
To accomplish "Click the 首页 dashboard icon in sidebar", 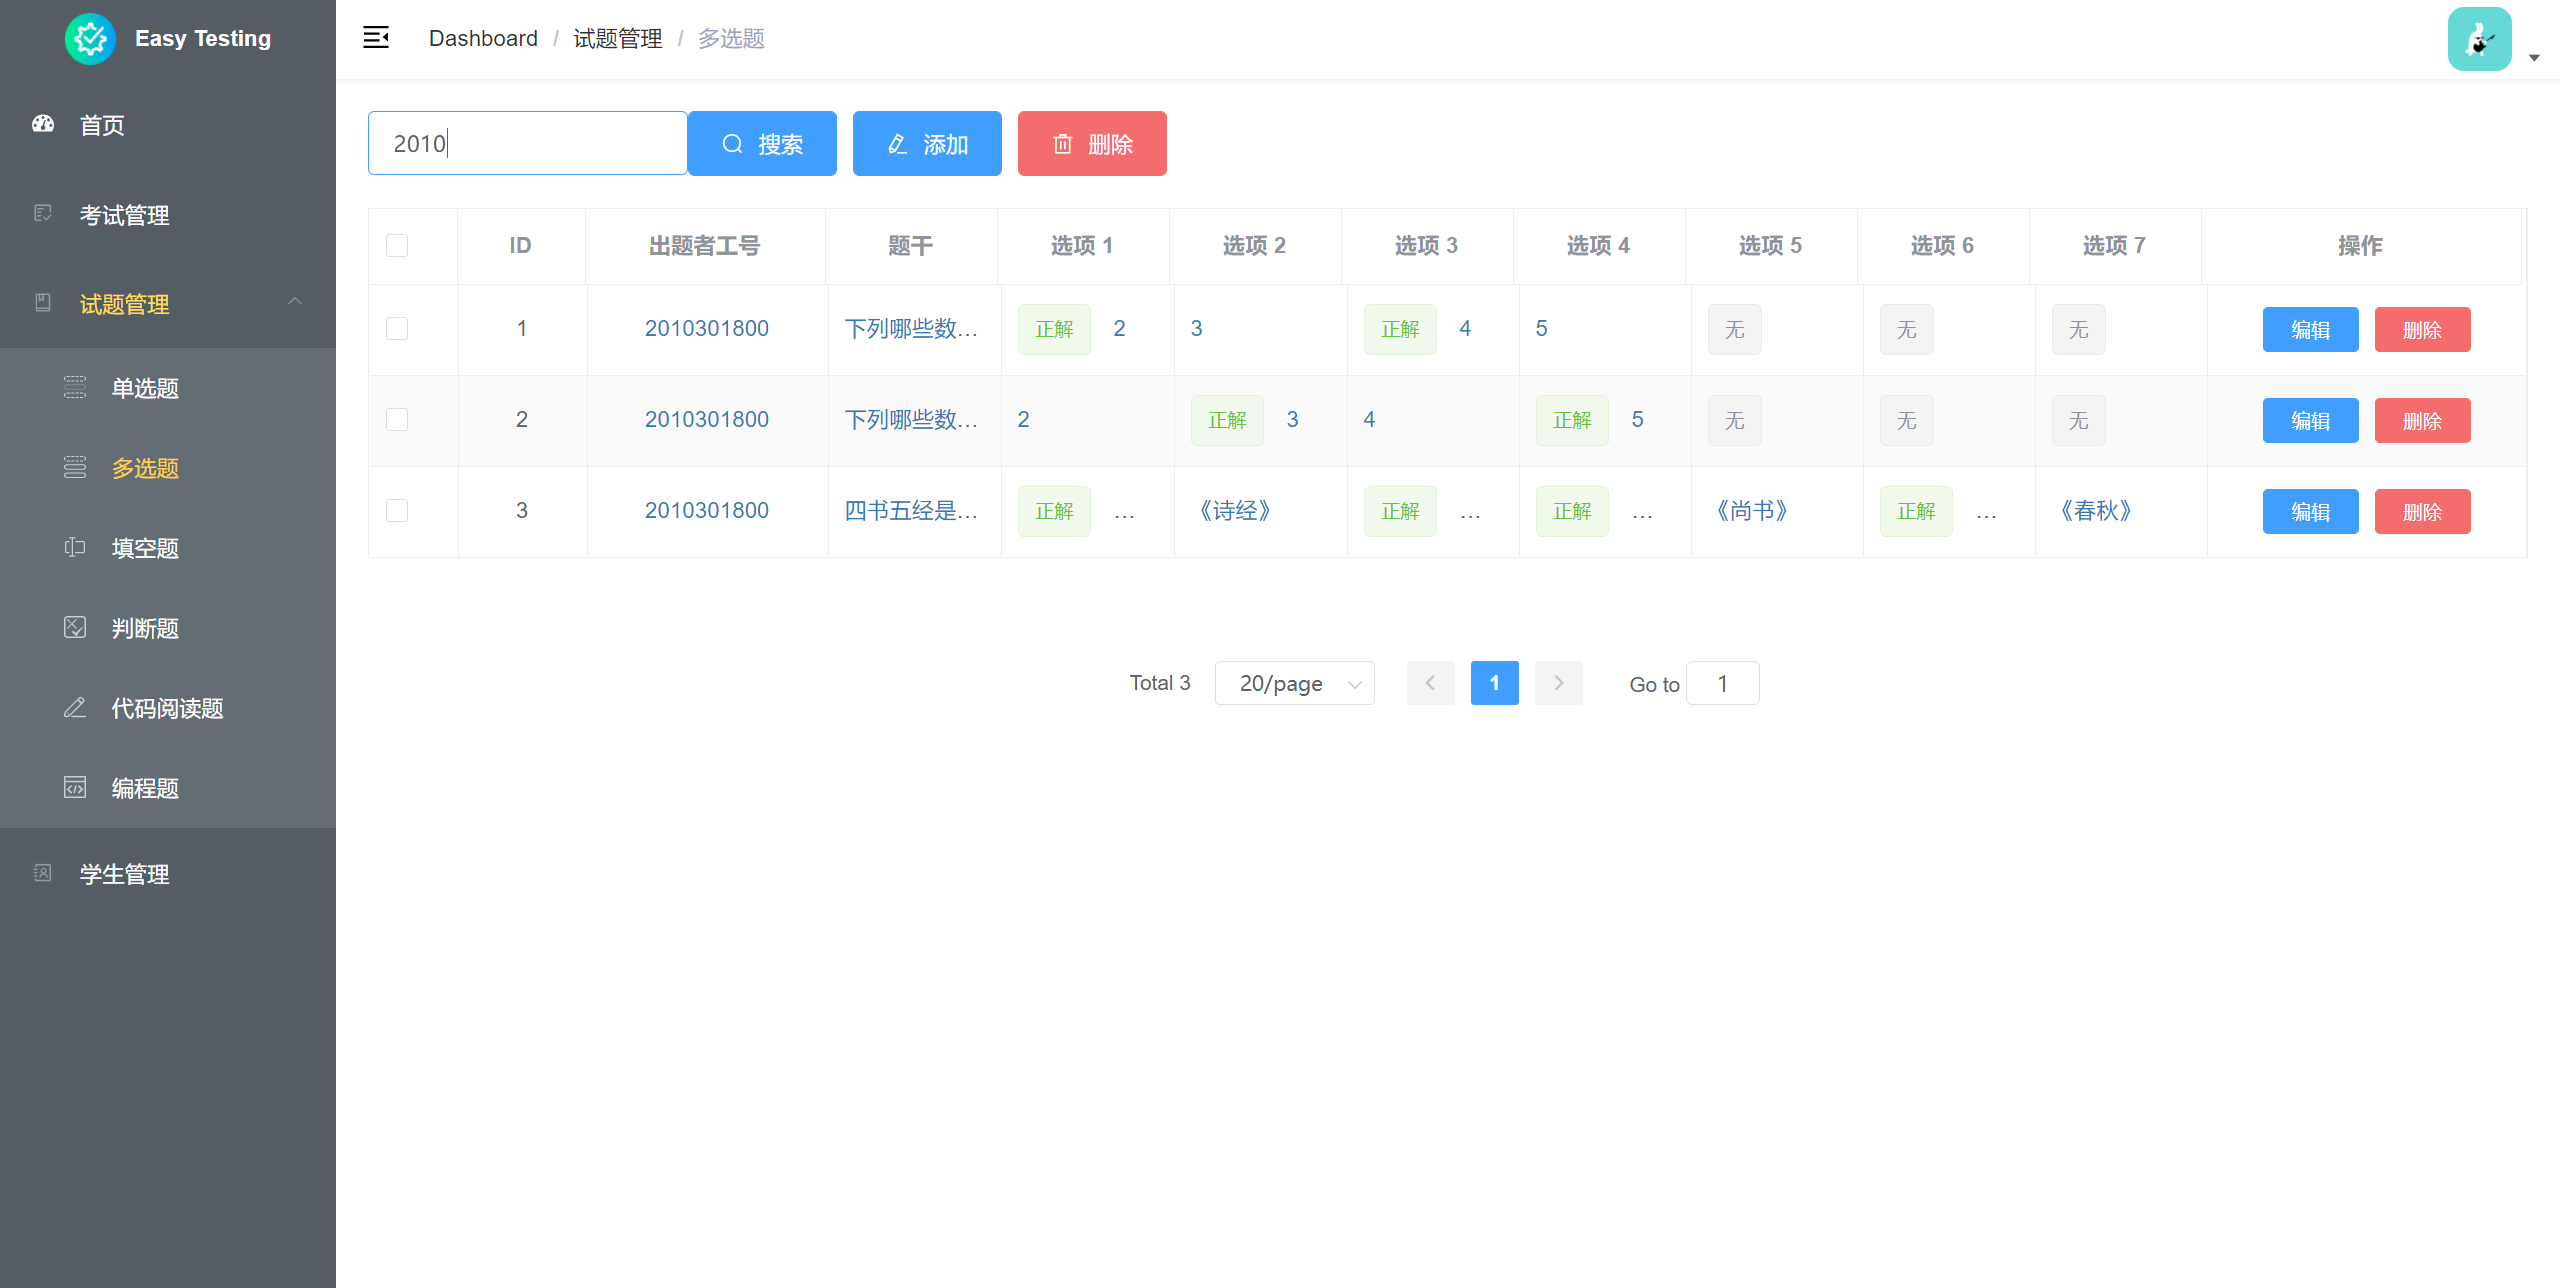I will 43,124.
